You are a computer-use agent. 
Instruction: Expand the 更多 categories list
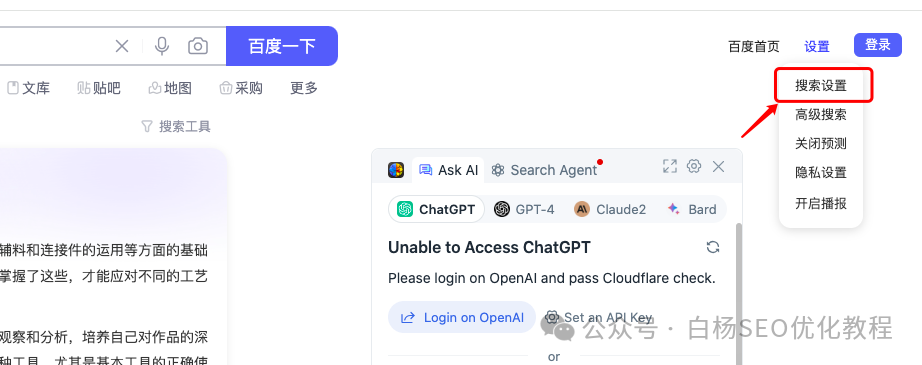(304, 88)
